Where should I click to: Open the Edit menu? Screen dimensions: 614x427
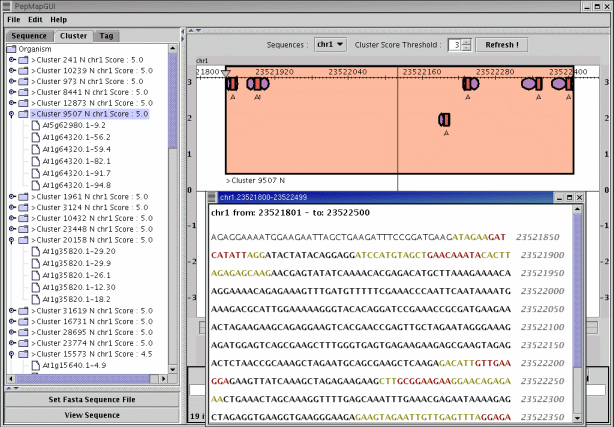point(35,20)
